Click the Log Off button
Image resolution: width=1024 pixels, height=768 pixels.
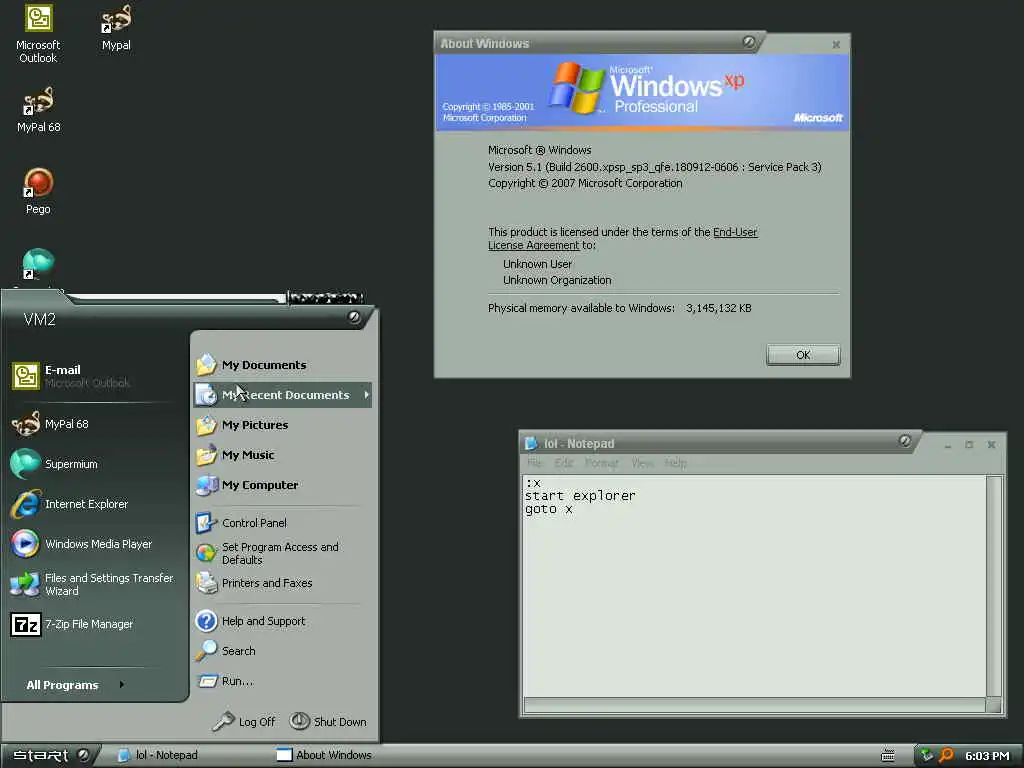(x=244, y=722)
